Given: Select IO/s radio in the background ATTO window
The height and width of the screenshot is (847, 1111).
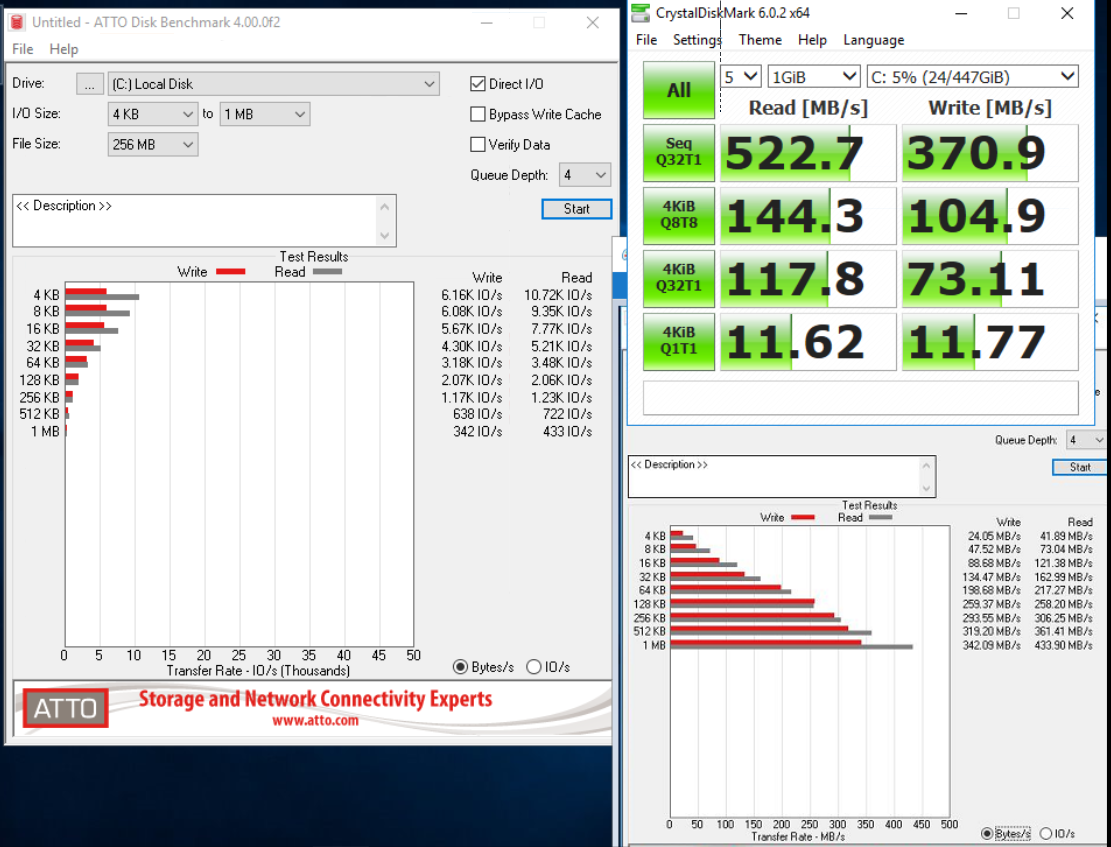Looking at the screenshot, I should click(1046, 834).
